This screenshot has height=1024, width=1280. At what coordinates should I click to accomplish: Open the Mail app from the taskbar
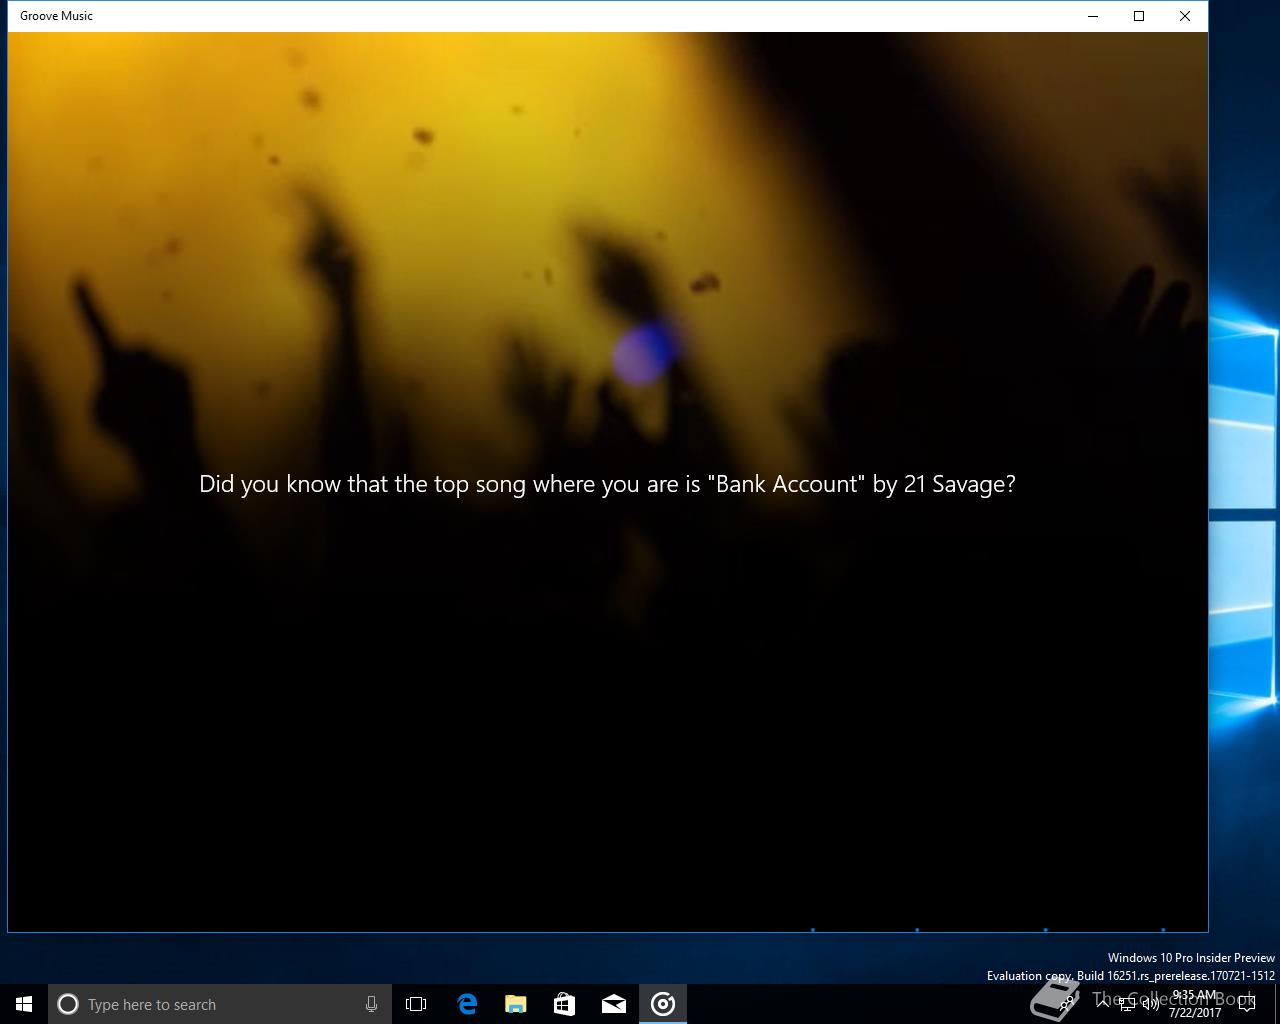click(x=614, y=1004)
